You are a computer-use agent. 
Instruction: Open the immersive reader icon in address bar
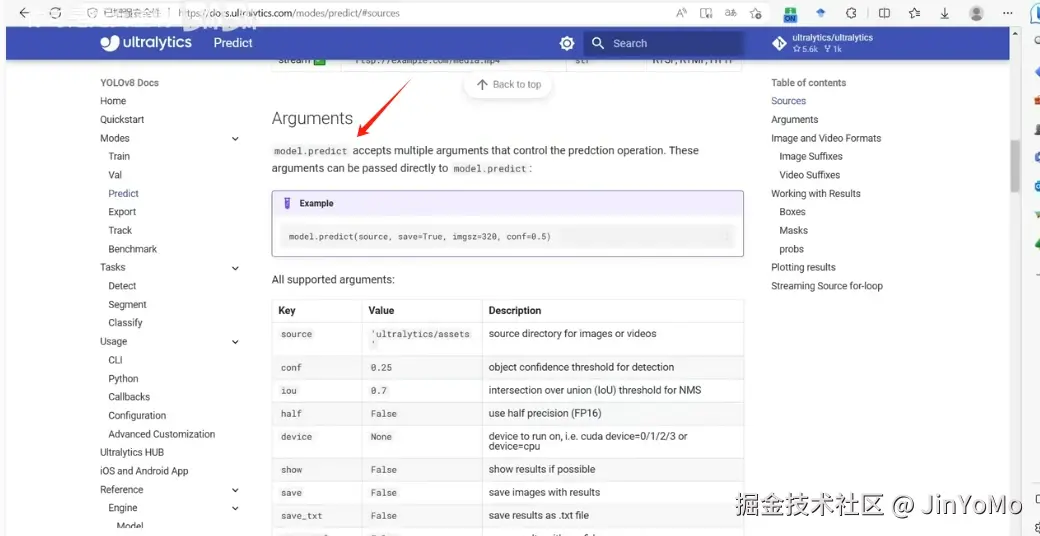[x=706, y=13]
